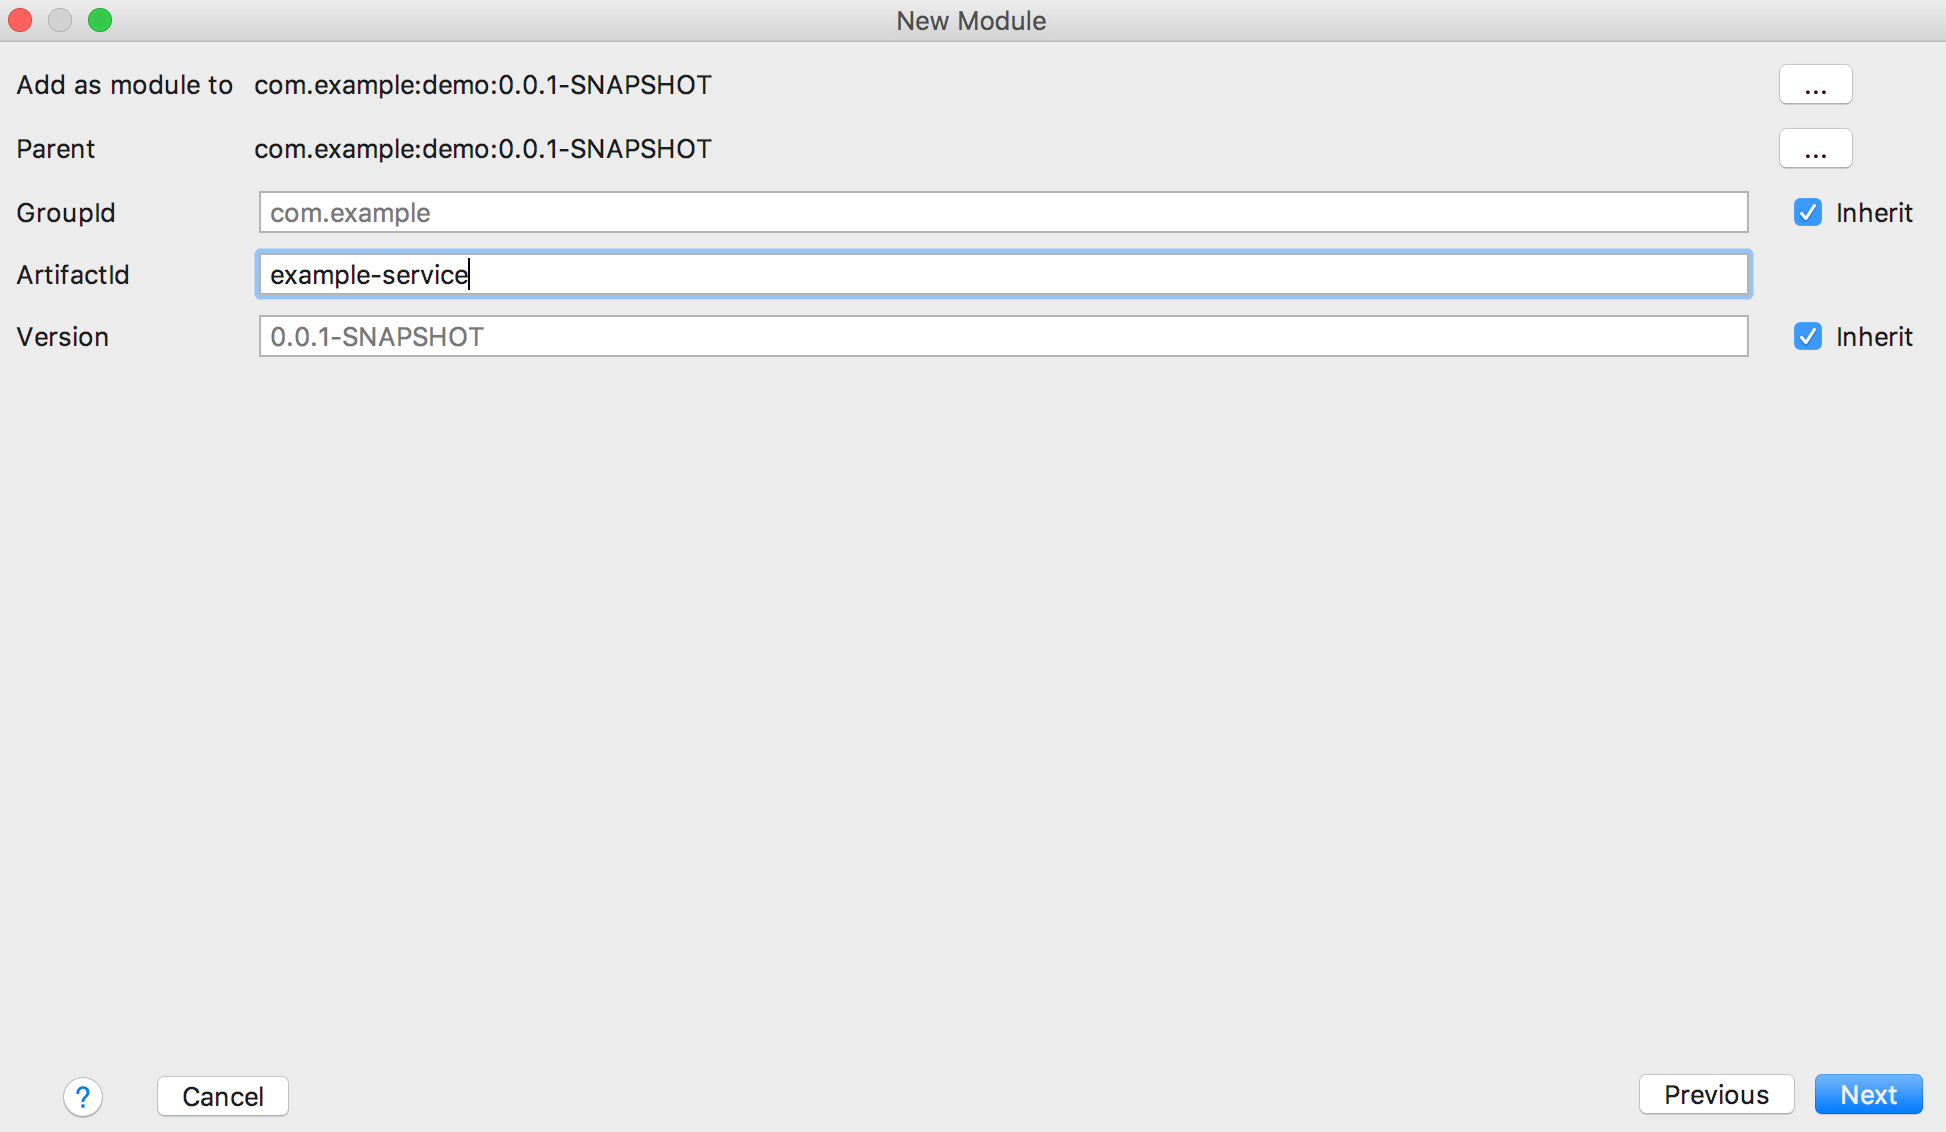Click the GroupId Inherit label
This screenshot has height=1132, width=1946.
pos(1874,213)
